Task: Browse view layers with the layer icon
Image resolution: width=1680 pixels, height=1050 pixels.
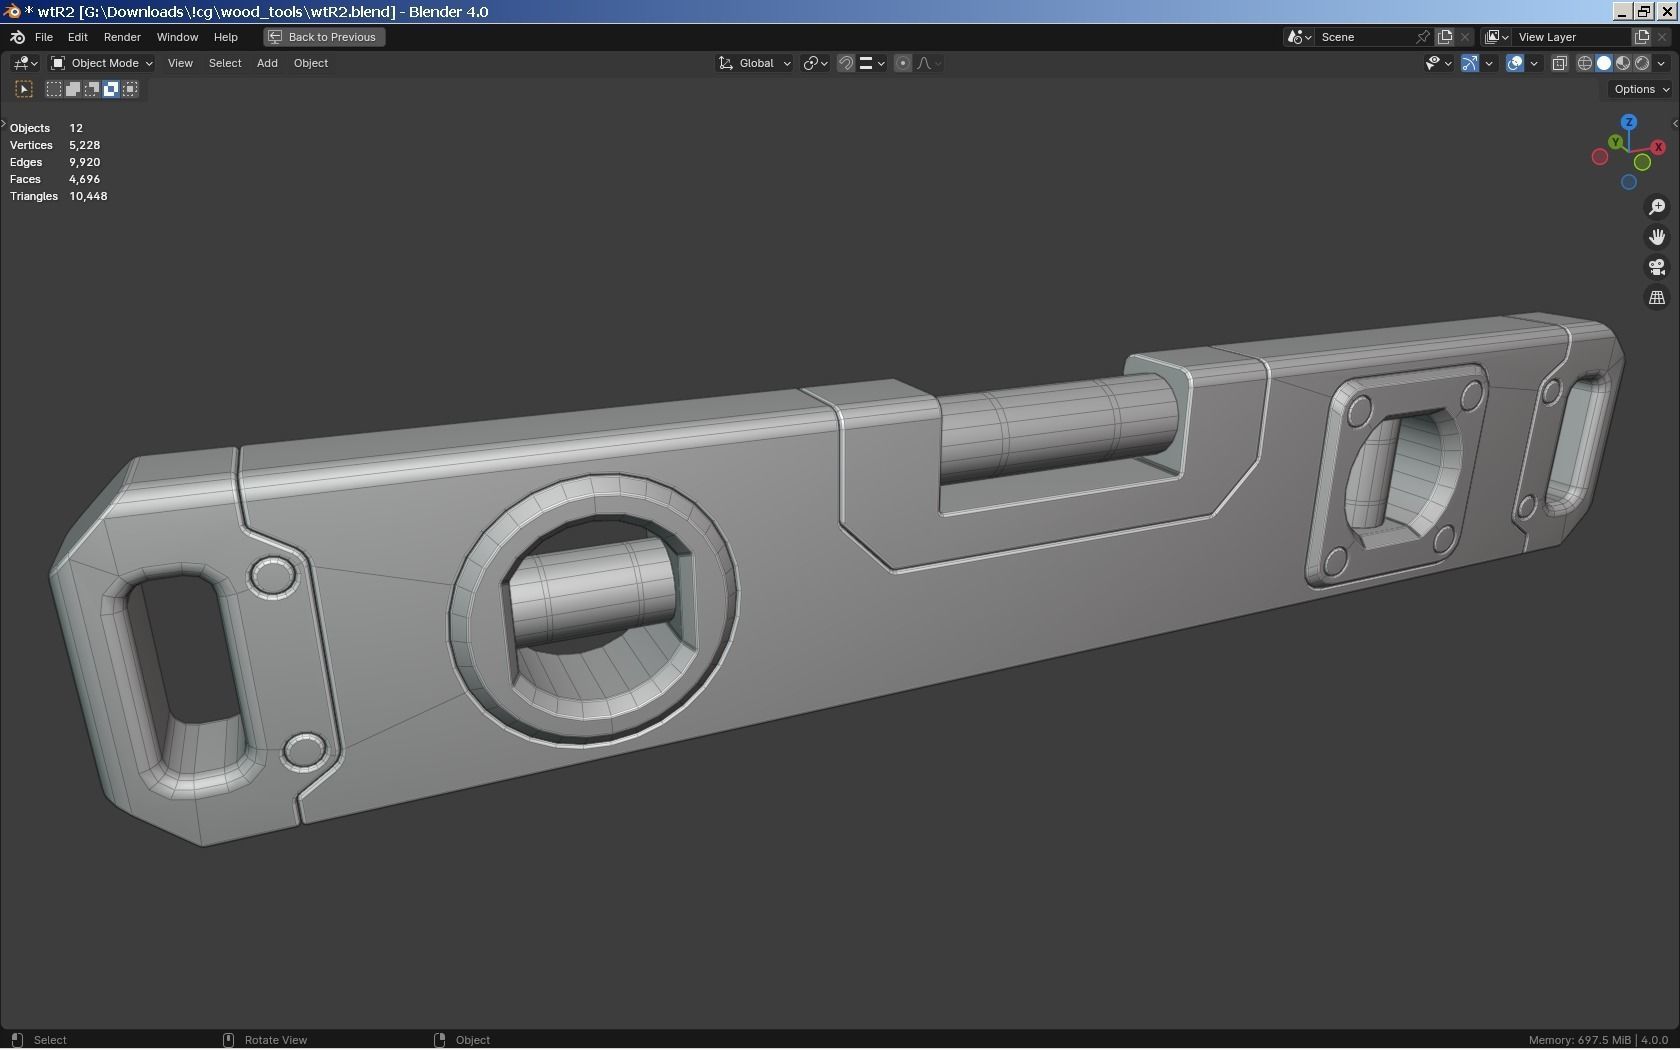Action: coord(1496,37)
